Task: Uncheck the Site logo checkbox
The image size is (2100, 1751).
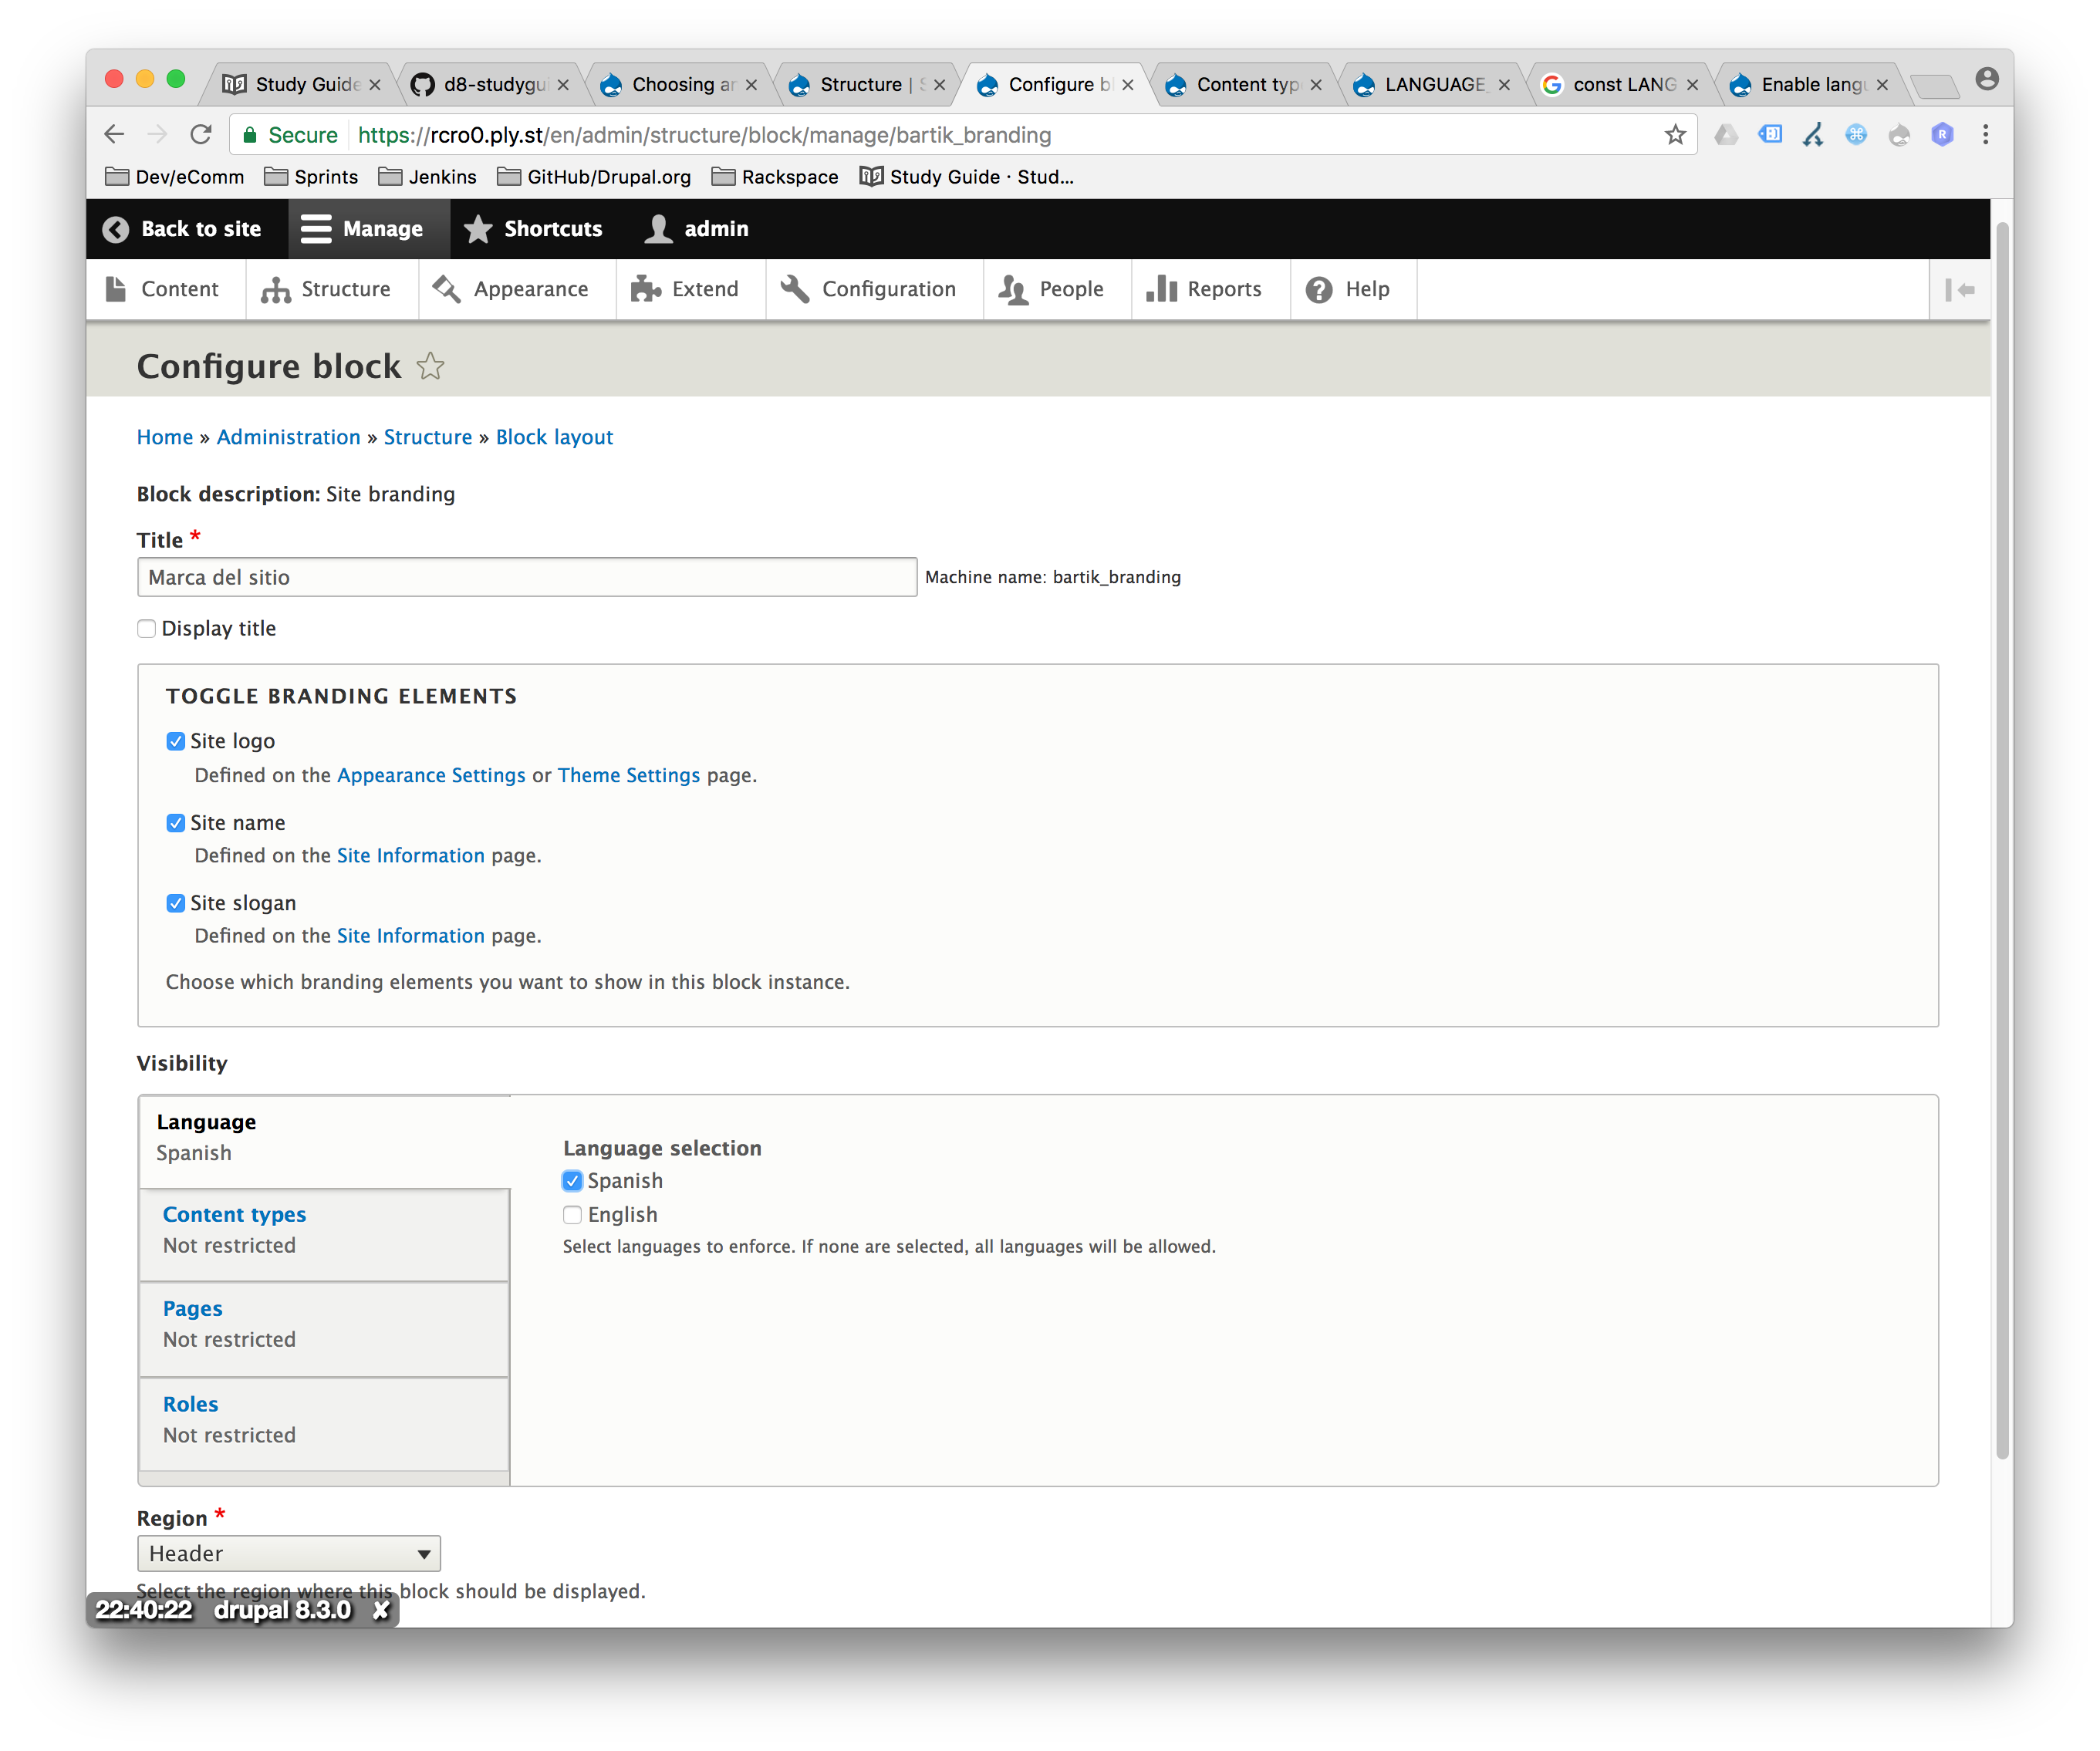Action: click(175, 741)
